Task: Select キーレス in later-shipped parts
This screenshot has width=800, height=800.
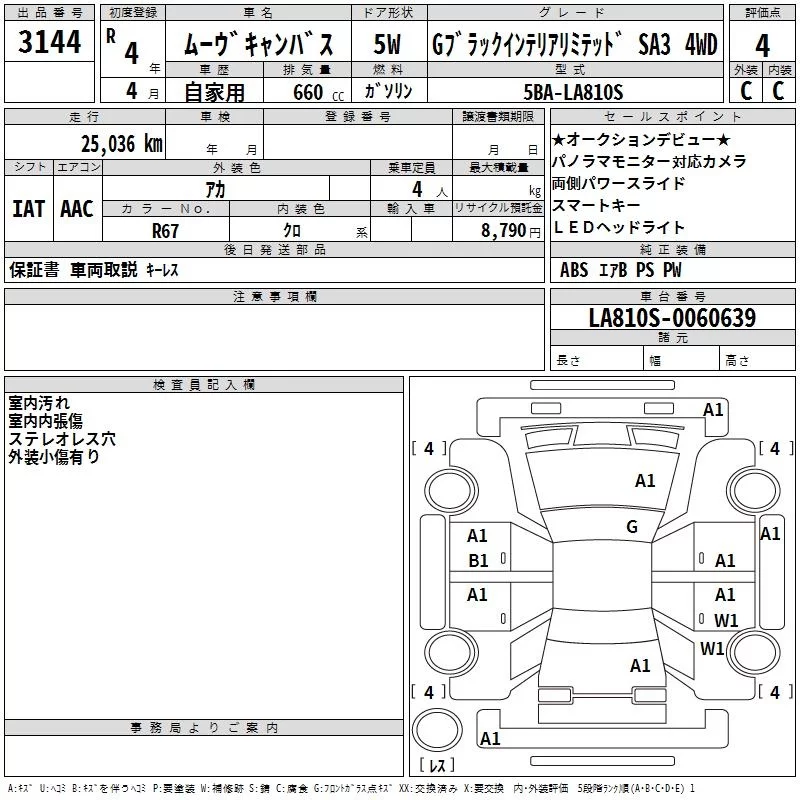Action: pos(162,270)
